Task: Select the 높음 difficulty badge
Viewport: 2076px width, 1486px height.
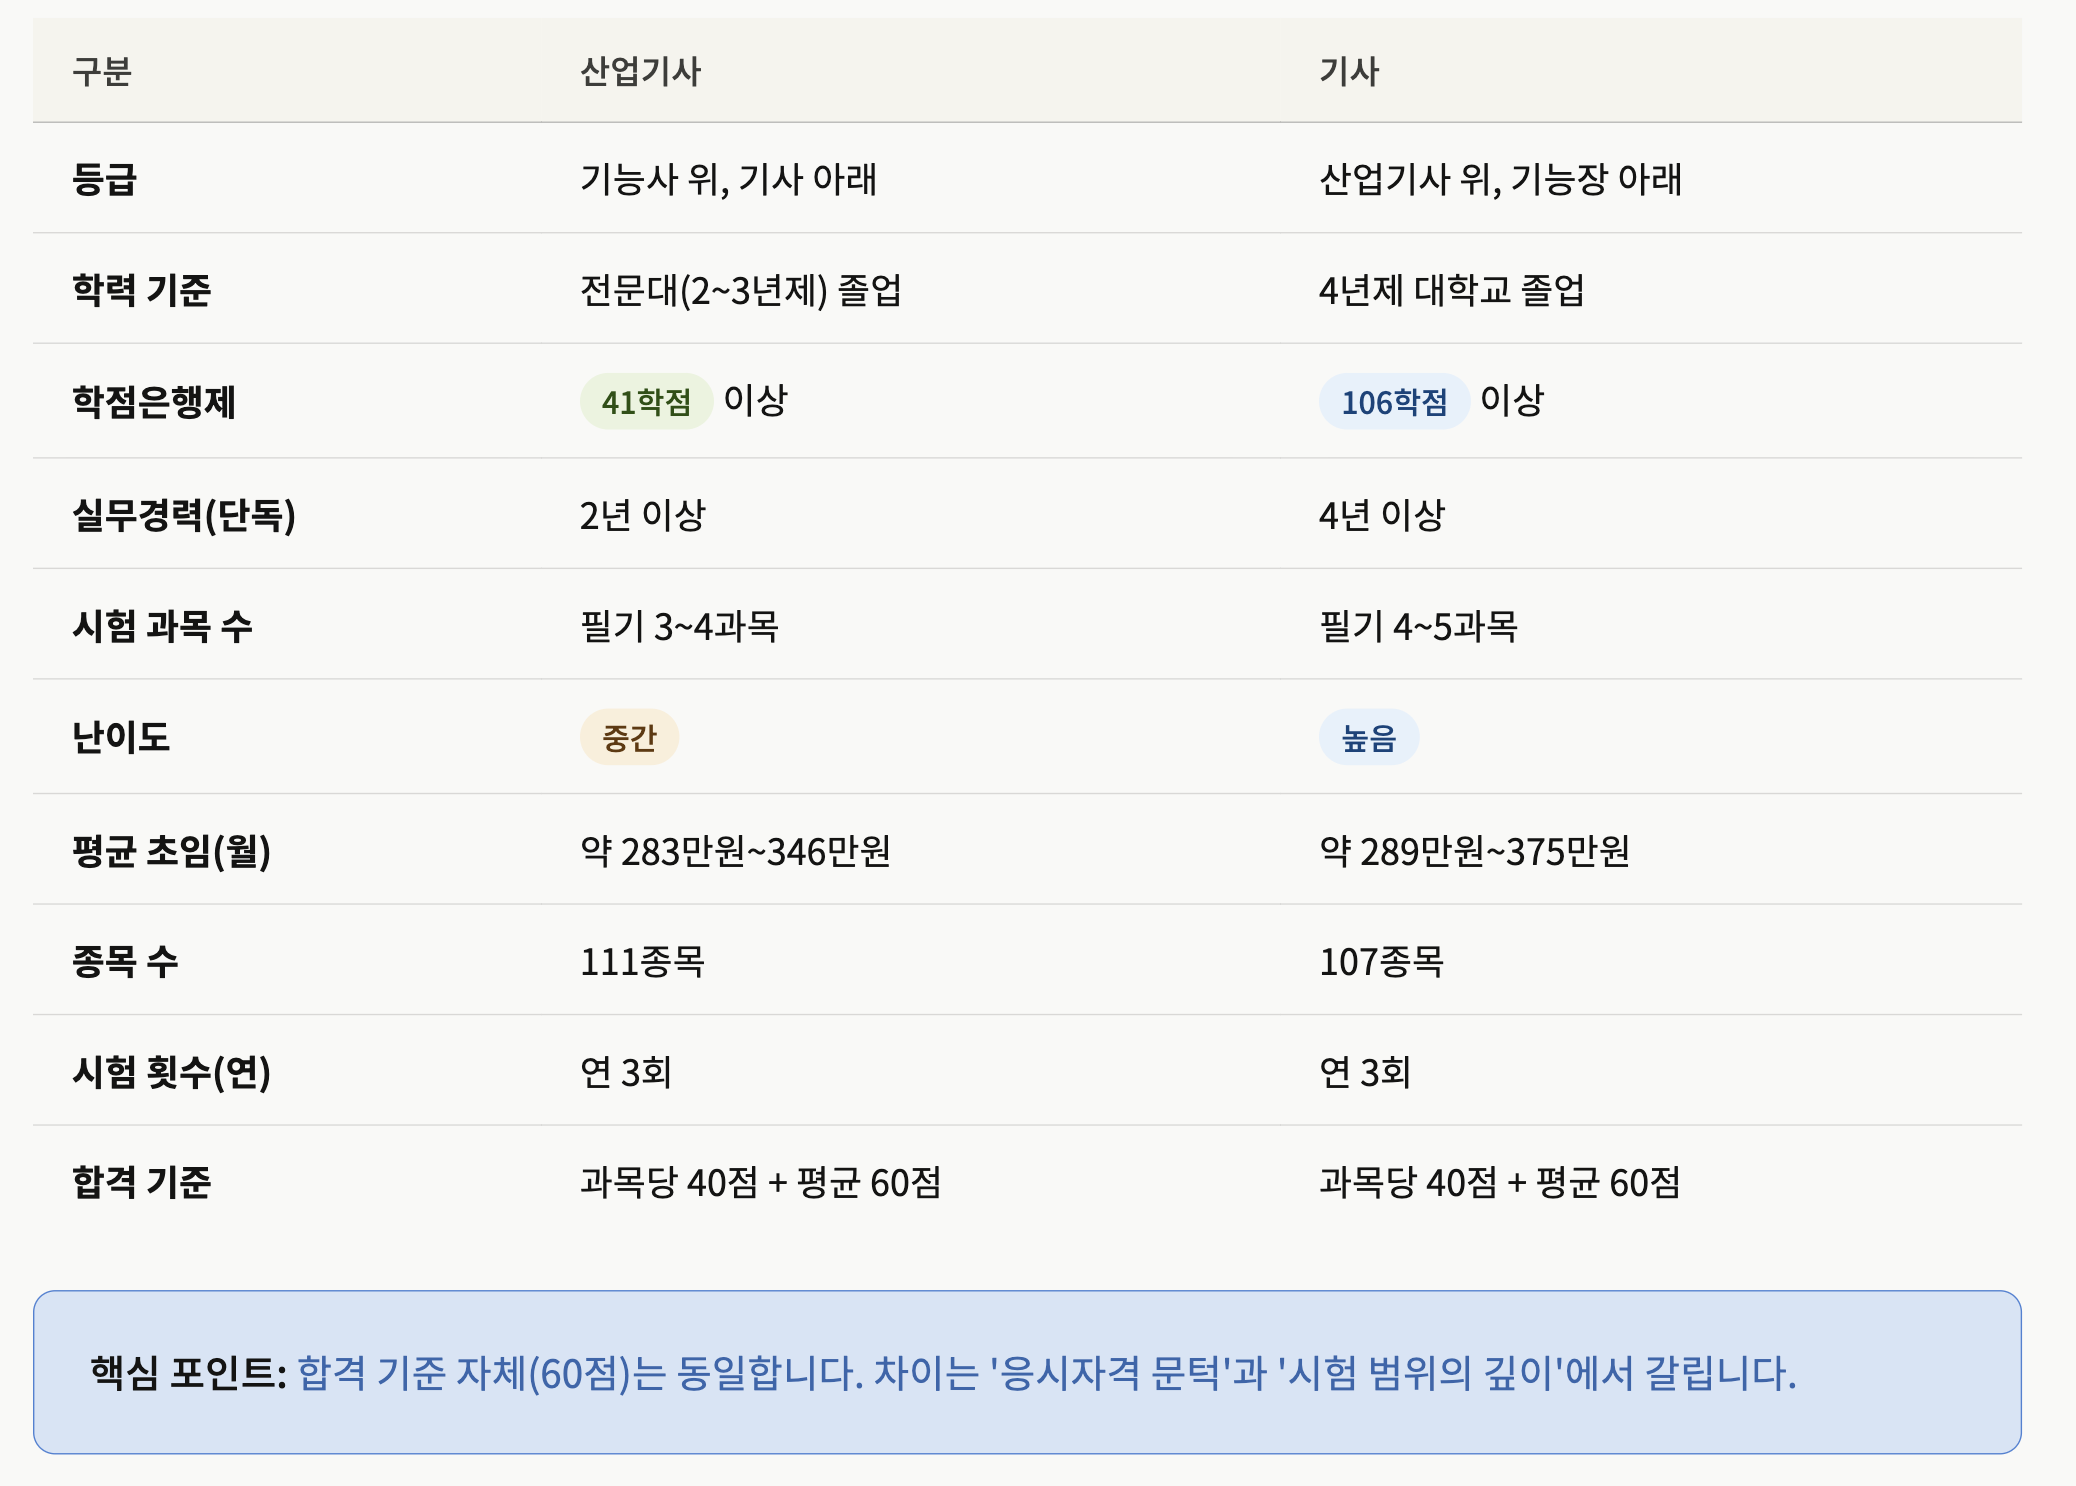Action: pyautogui.click(x=1368, y=737)
